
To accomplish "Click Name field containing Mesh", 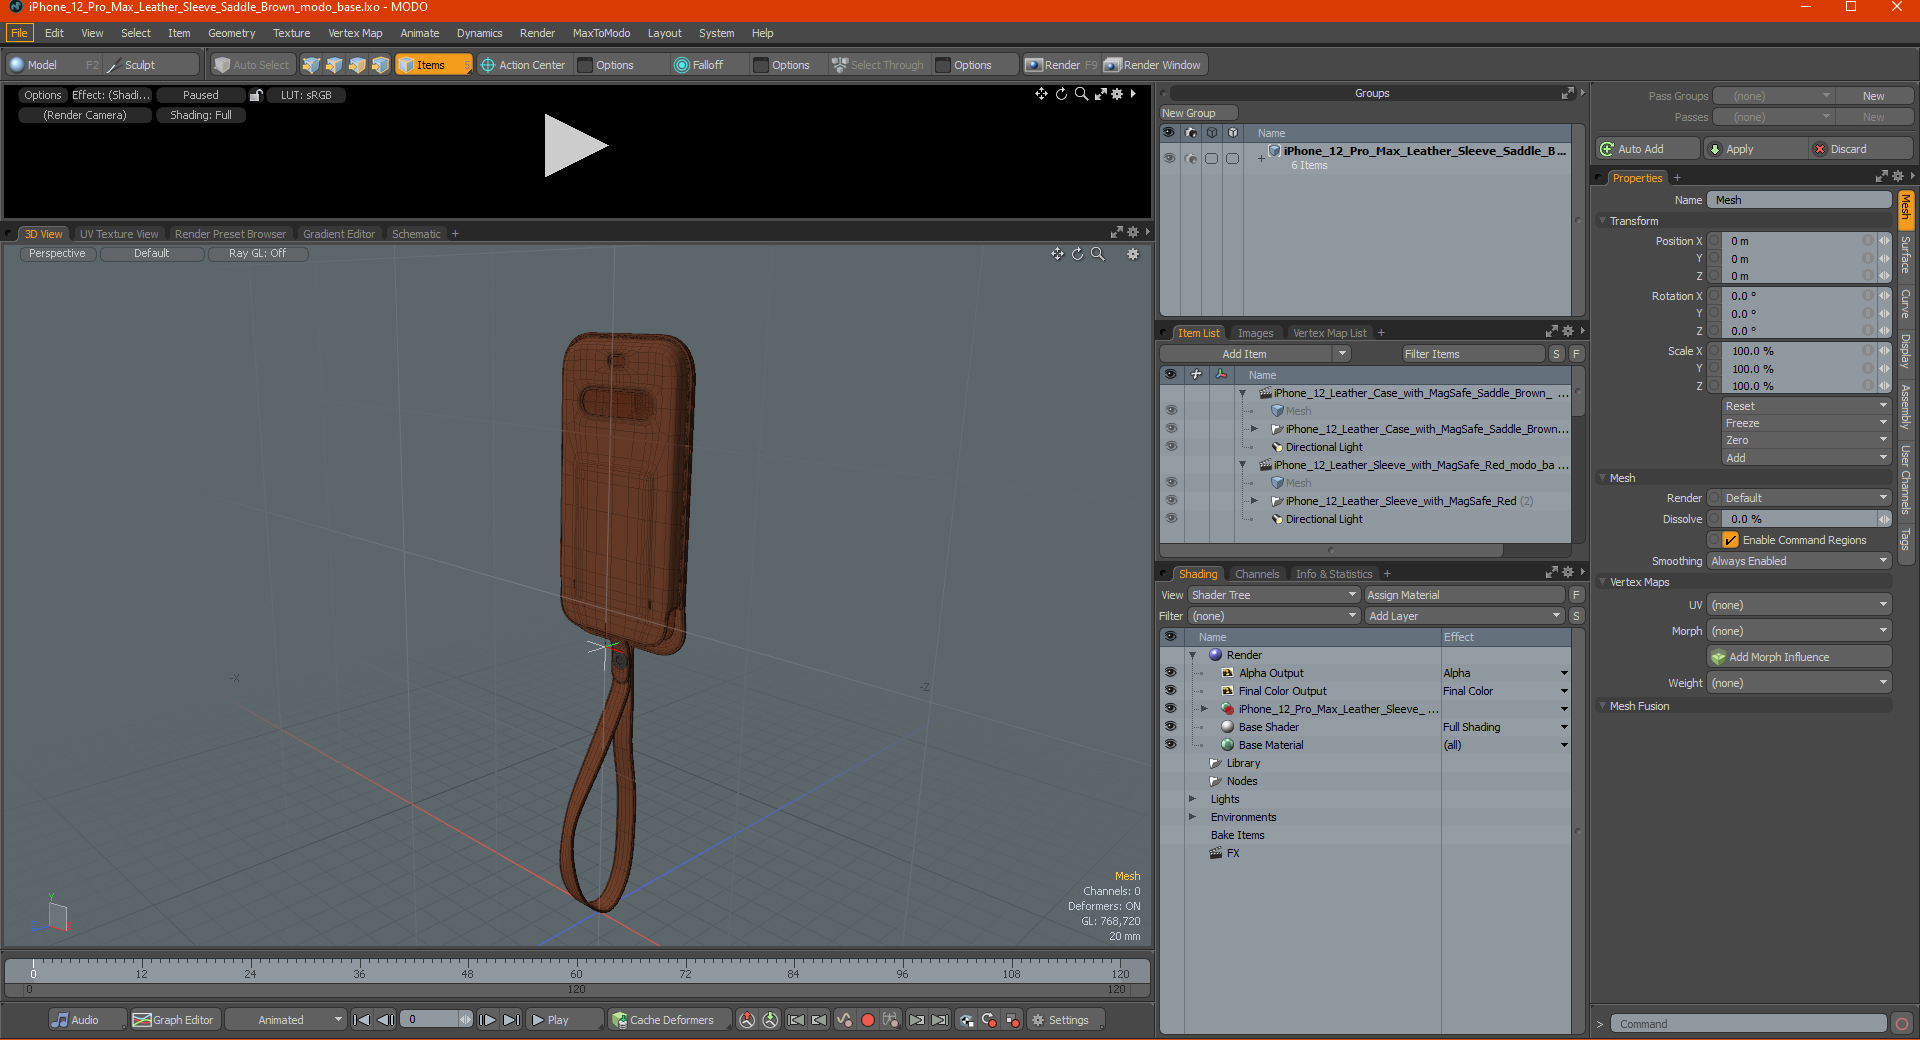I will coord(1799,200).
